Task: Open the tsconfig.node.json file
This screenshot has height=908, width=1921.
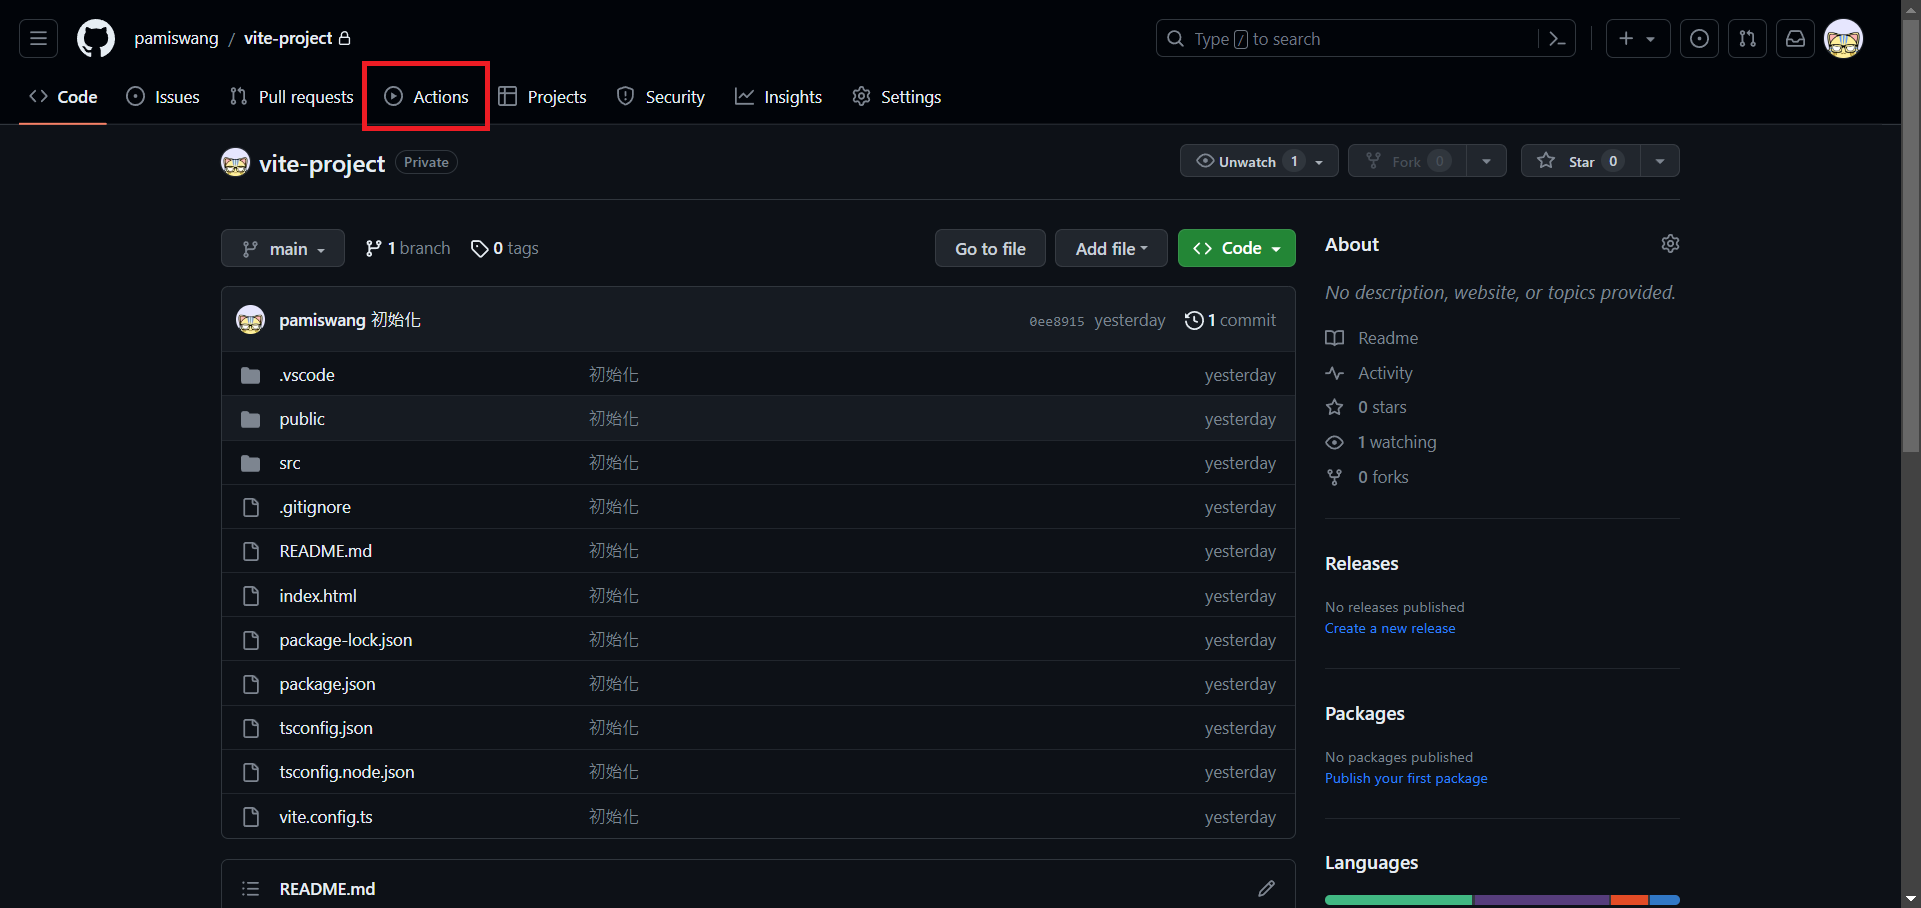Action: click(x=346, y=772)
